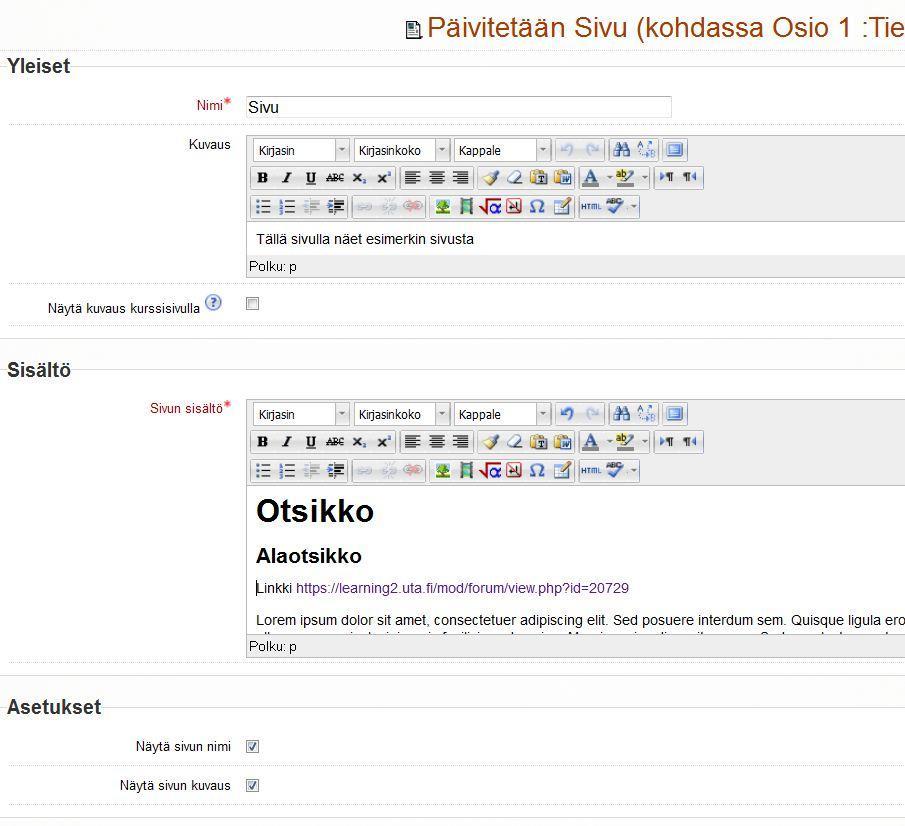This screenshot has height=826, width=905.
Task: Open Kirjasin dropdown in Sivun sisältö editor
Action: pos(301,414)
